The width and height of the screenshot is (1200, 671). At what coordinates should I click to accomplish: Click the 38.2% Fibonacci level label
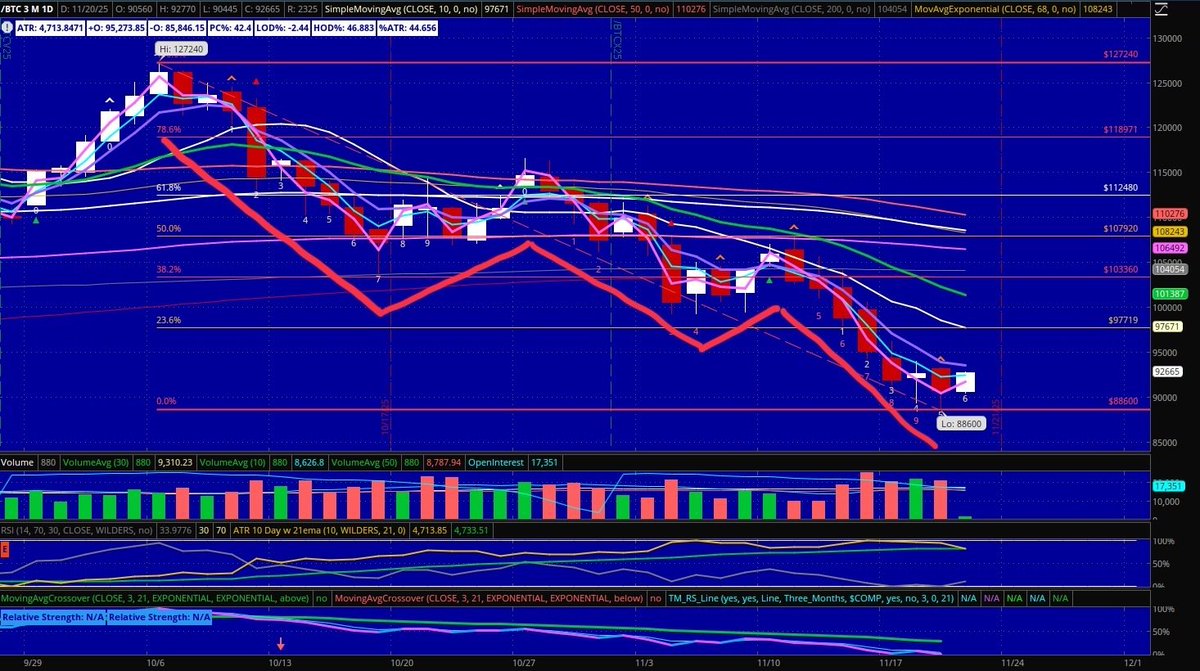168,269
